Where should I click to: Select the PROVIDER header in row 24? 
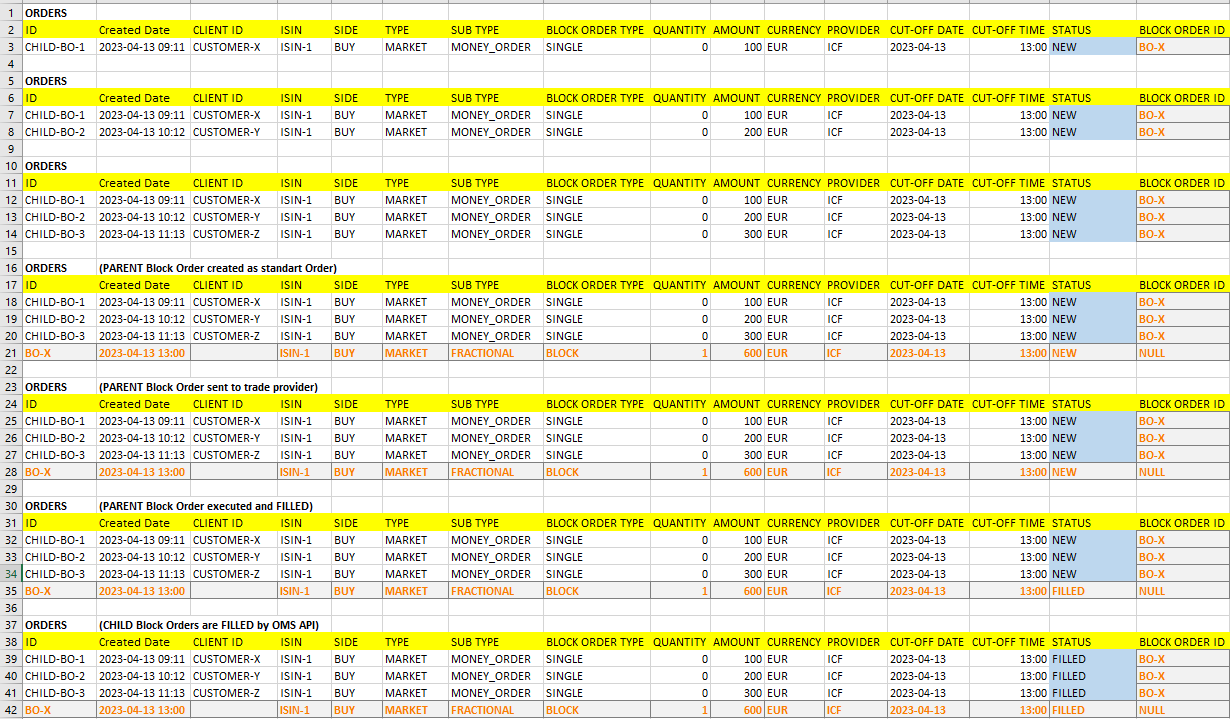[x=855, y=404]
